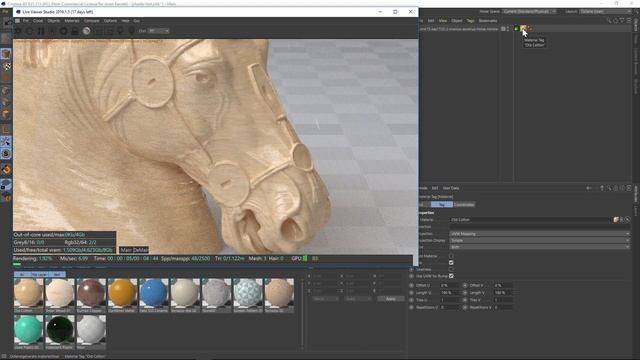
Task: Select the dark green iridescent material
Action: [60, 330]
